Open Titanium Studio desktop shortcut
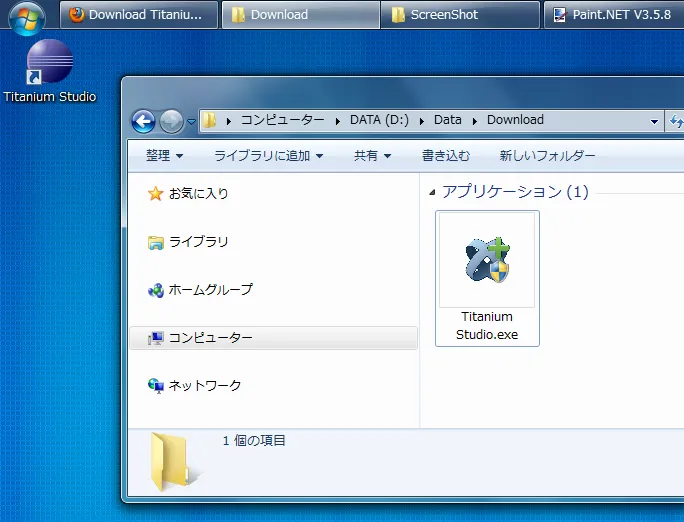Screen dimensions: 684x522 [49, 71]
